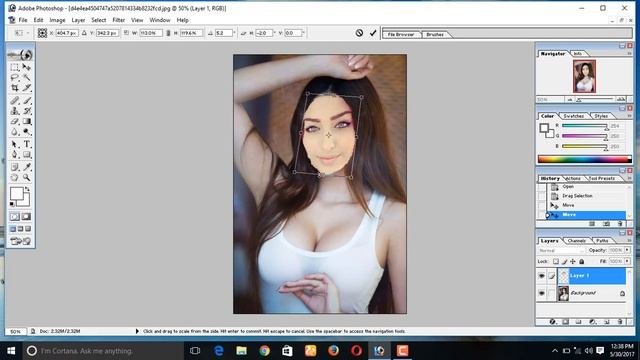Open the Select menu
Viewport: 640px width, 360px height.
coord(98,20)
